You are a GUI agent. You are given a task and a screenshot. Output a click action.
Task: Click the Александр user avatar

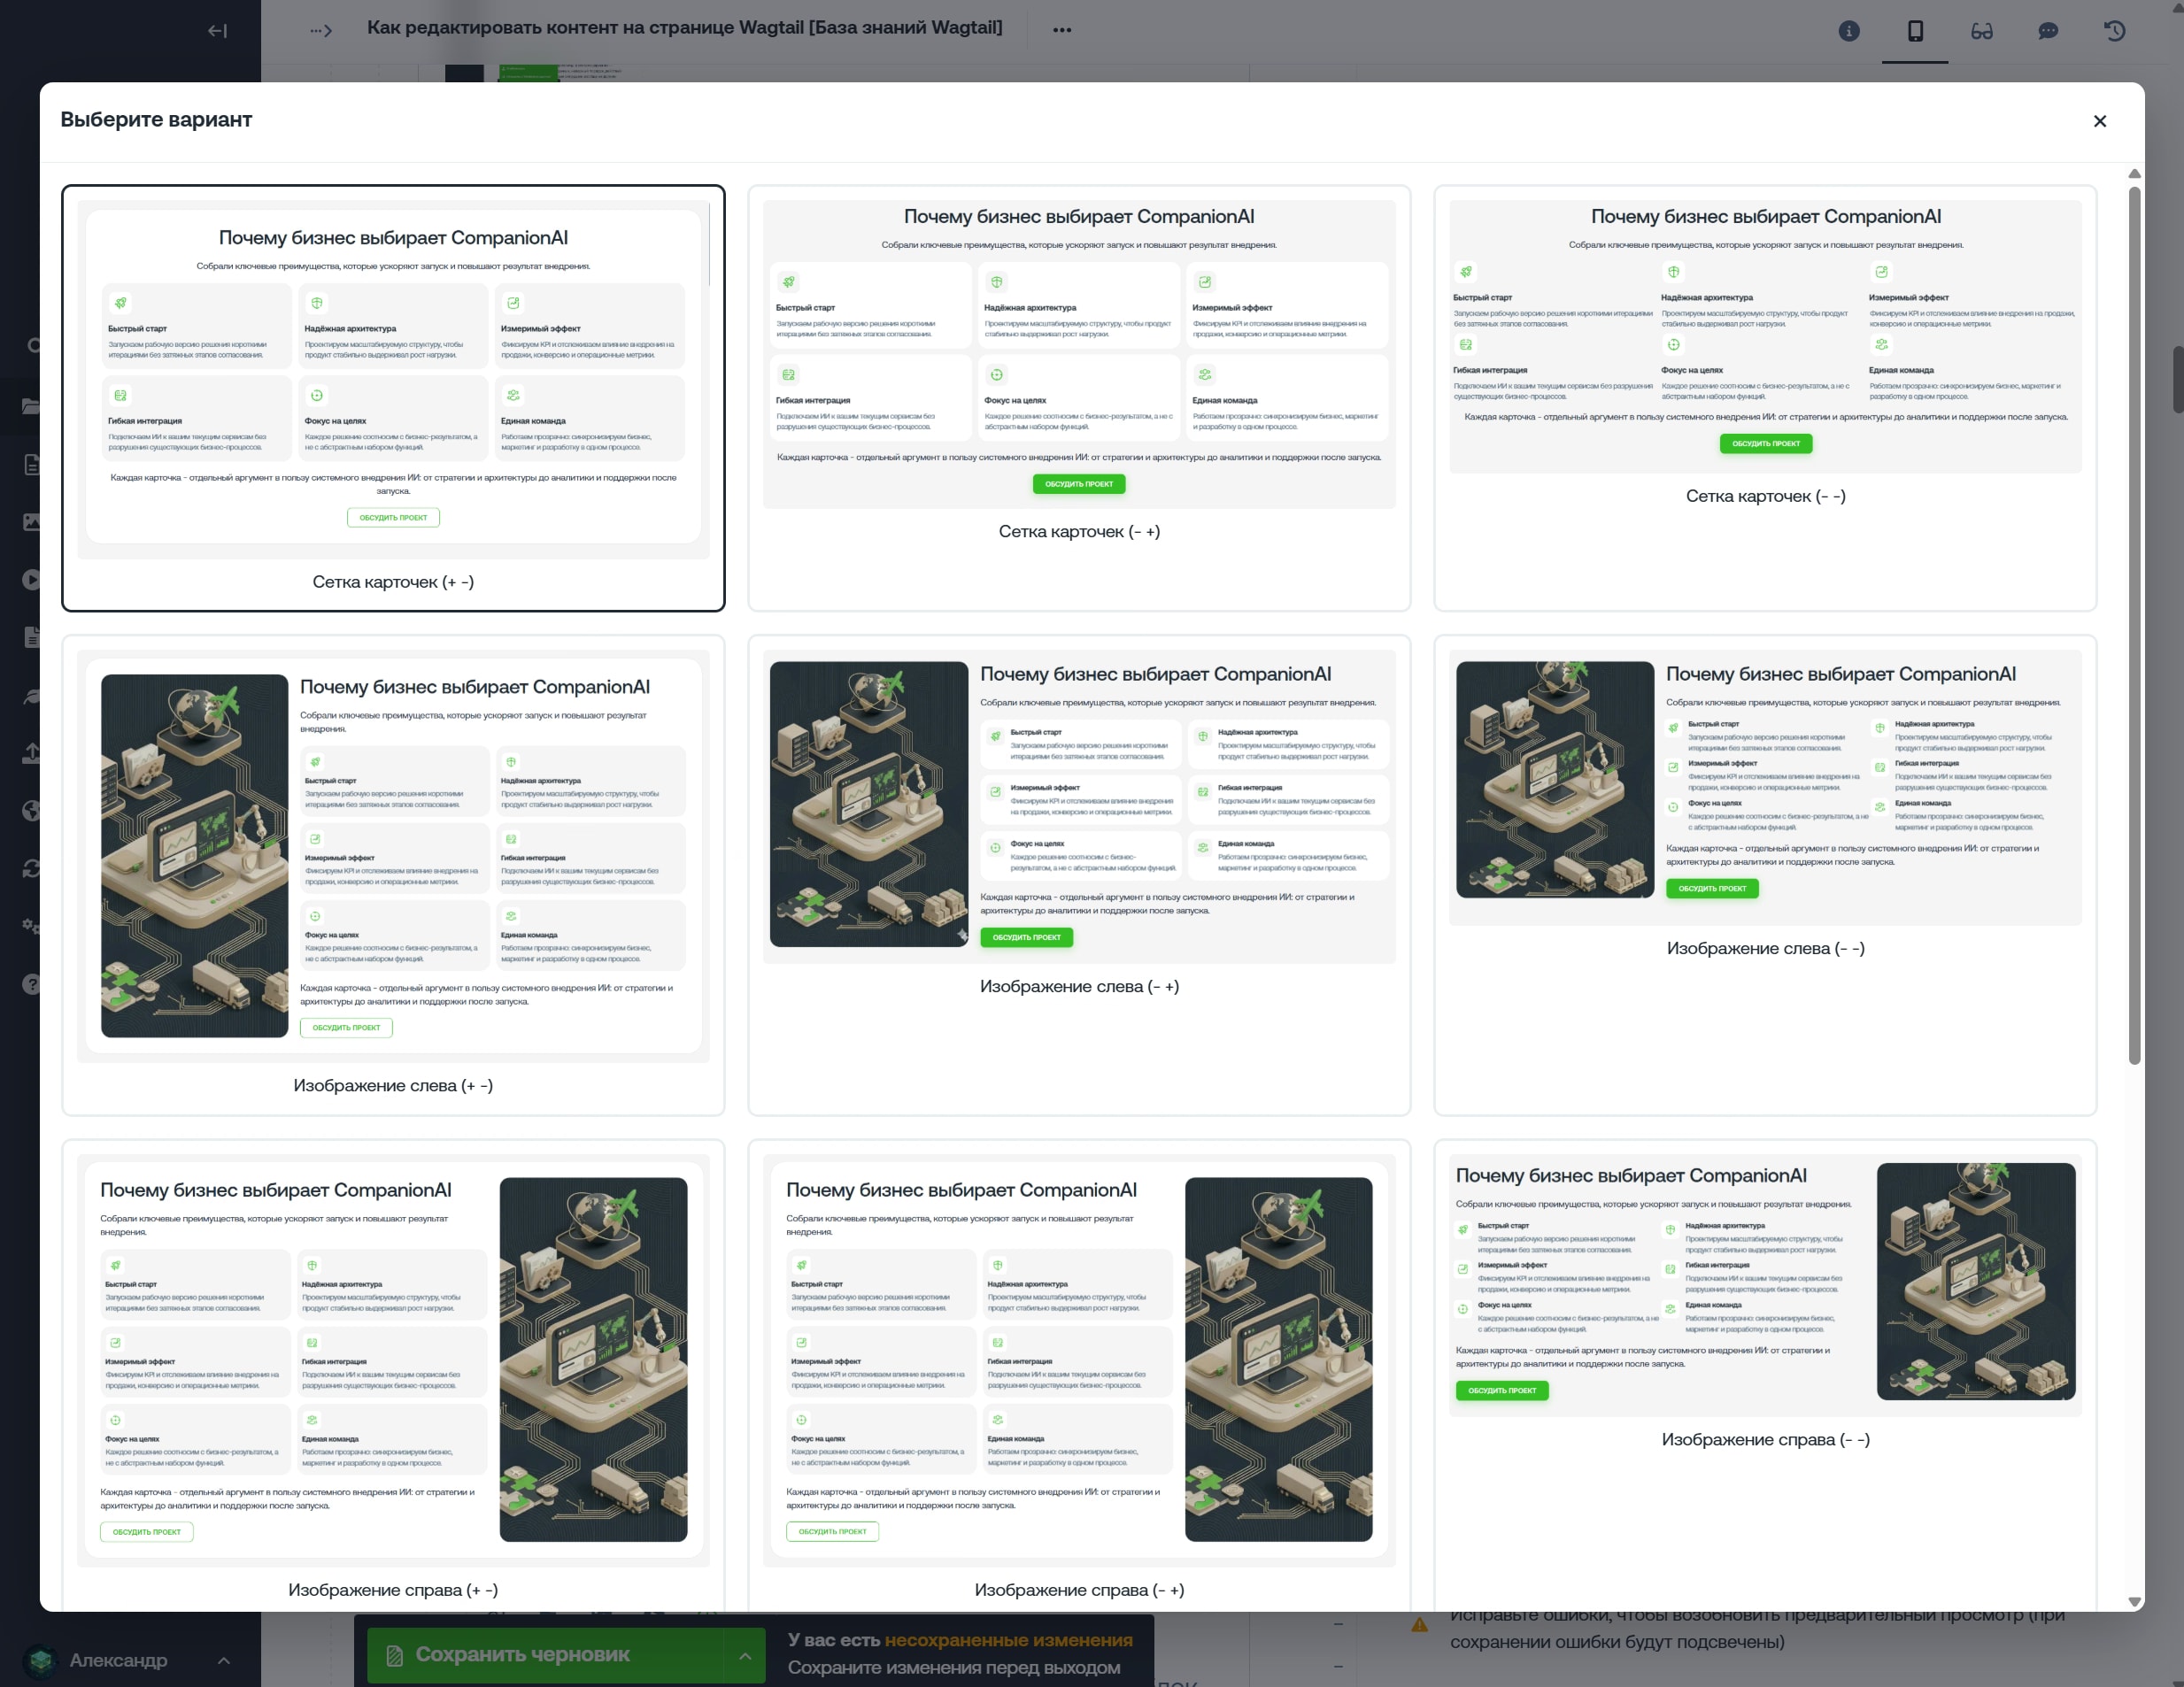(41, 1660)
